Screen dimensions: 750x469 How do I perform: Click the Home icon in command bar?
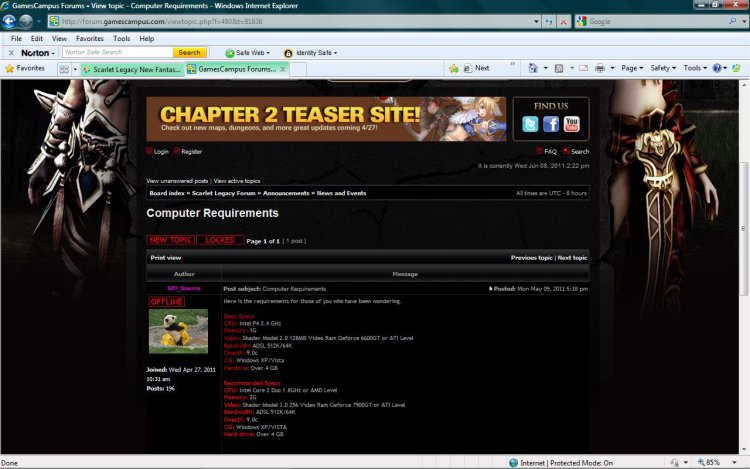[x=533, y=68]
